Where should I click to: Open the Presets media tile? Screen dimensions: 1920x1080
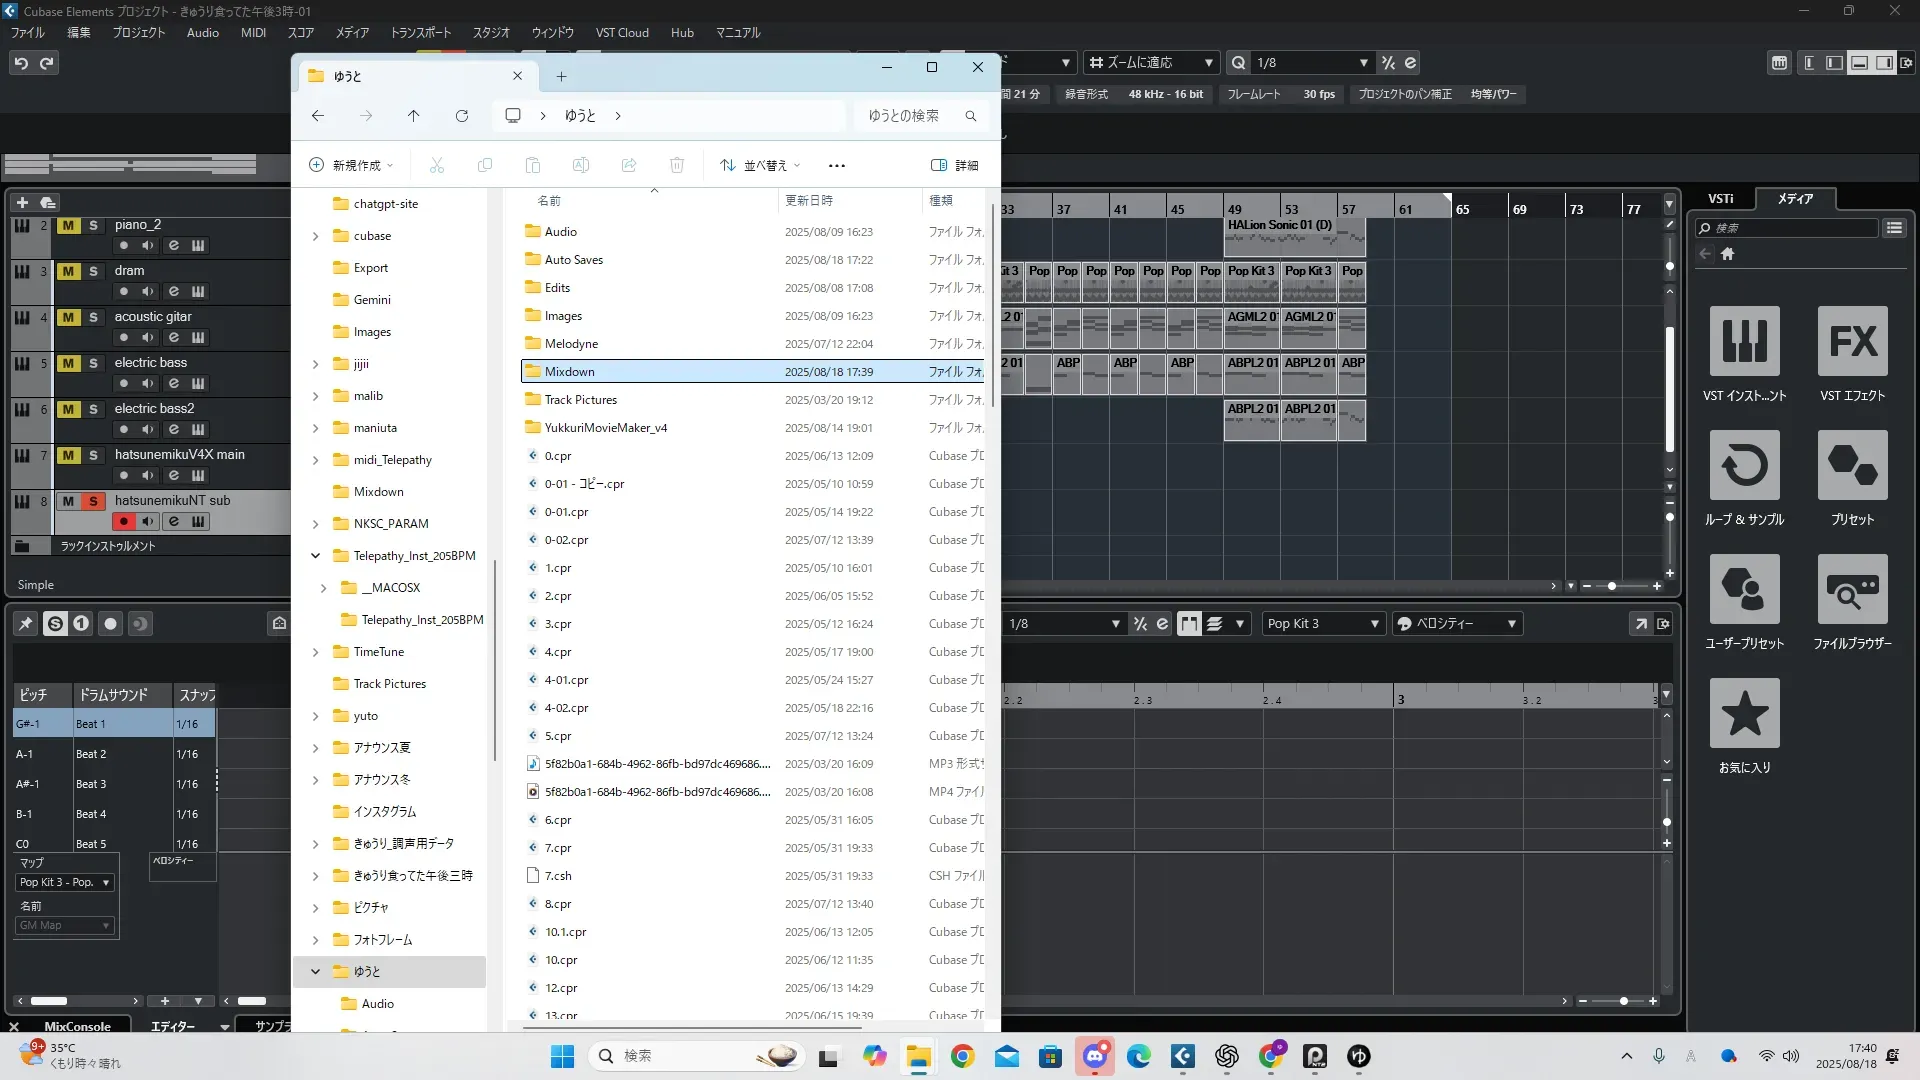pyautogui.click(x=1852, y=466)
